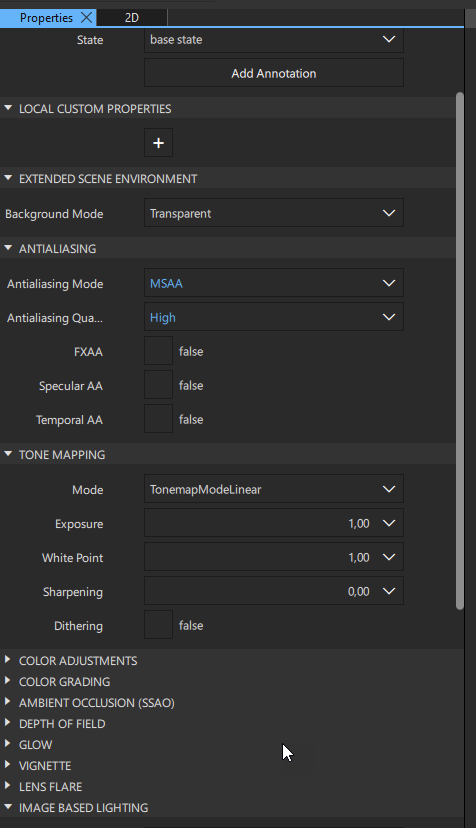The image size is (476, 828).
Task: Expand the Glow section arrow
Action: click(x=8, y=744)
